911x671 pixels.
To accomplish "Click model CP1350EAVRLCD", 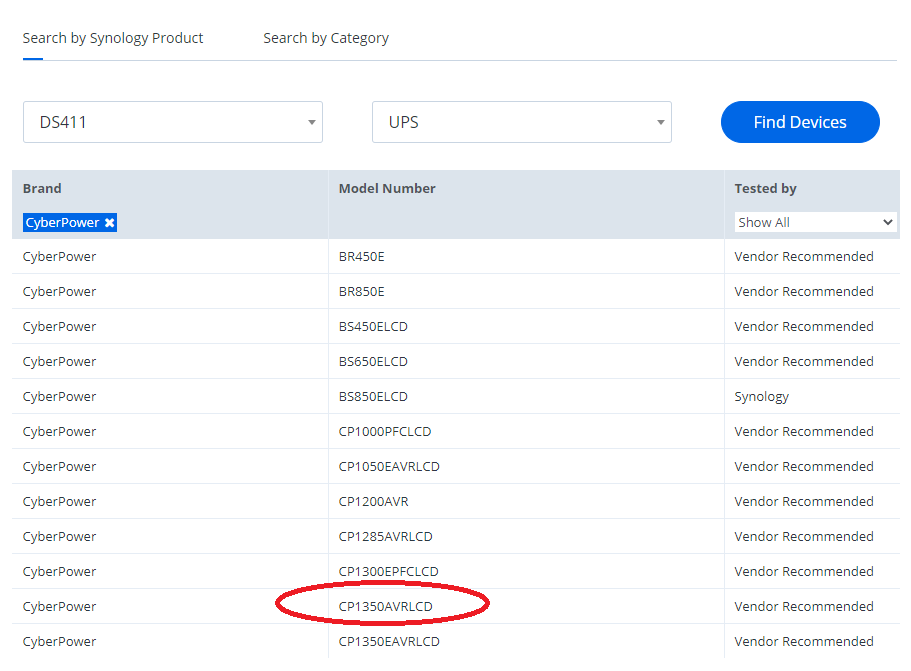I will click(389, 641).
